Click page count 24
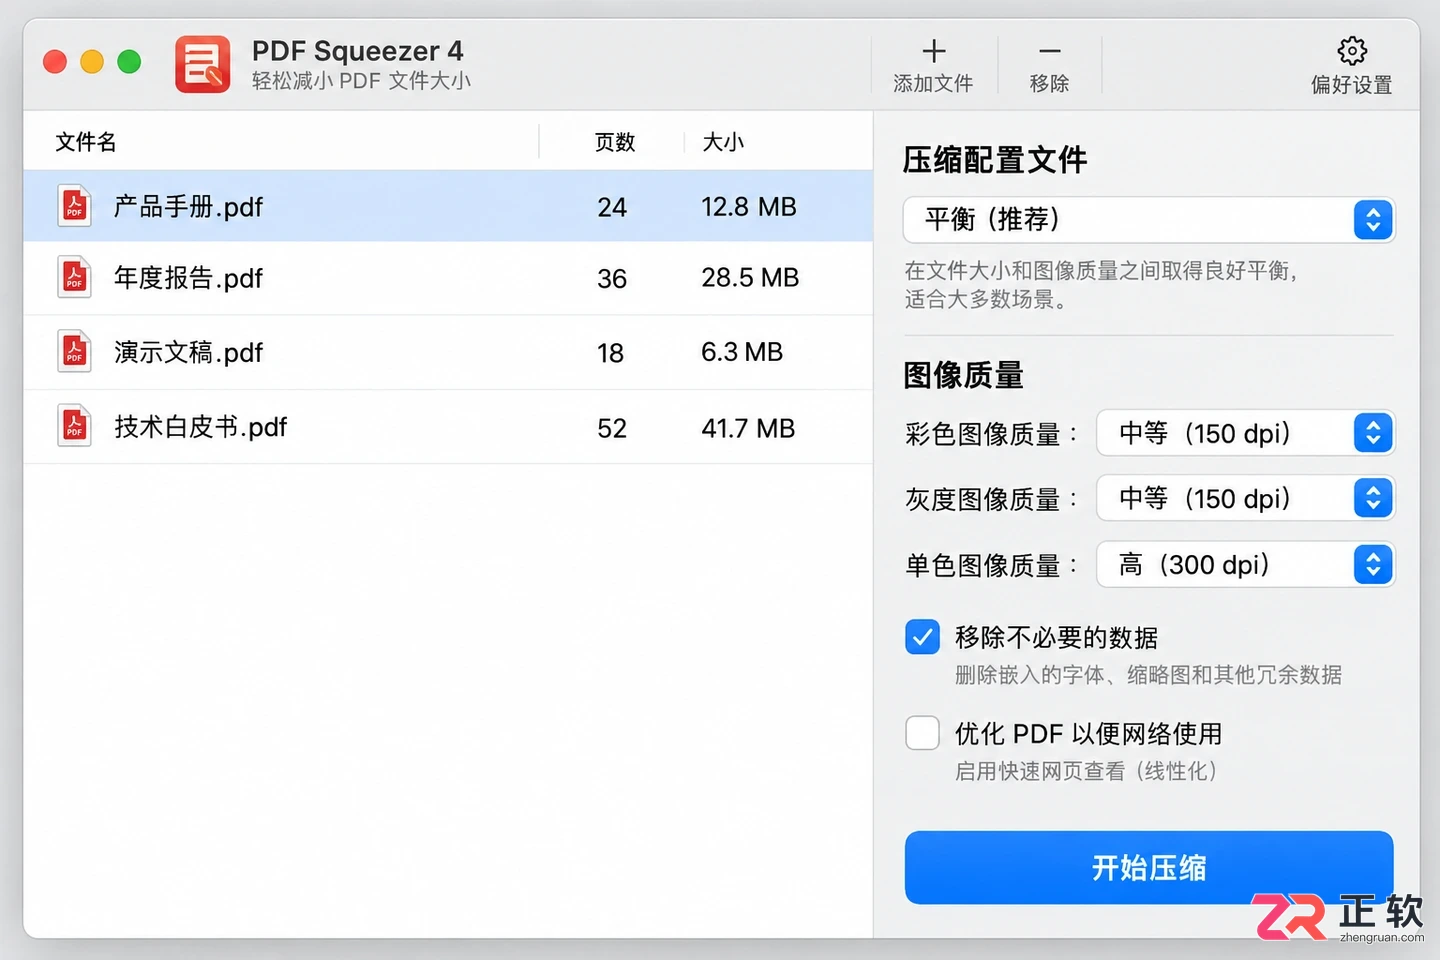Image resolution: width=1440 pixels, height=960 pixels. coord(612,207)
